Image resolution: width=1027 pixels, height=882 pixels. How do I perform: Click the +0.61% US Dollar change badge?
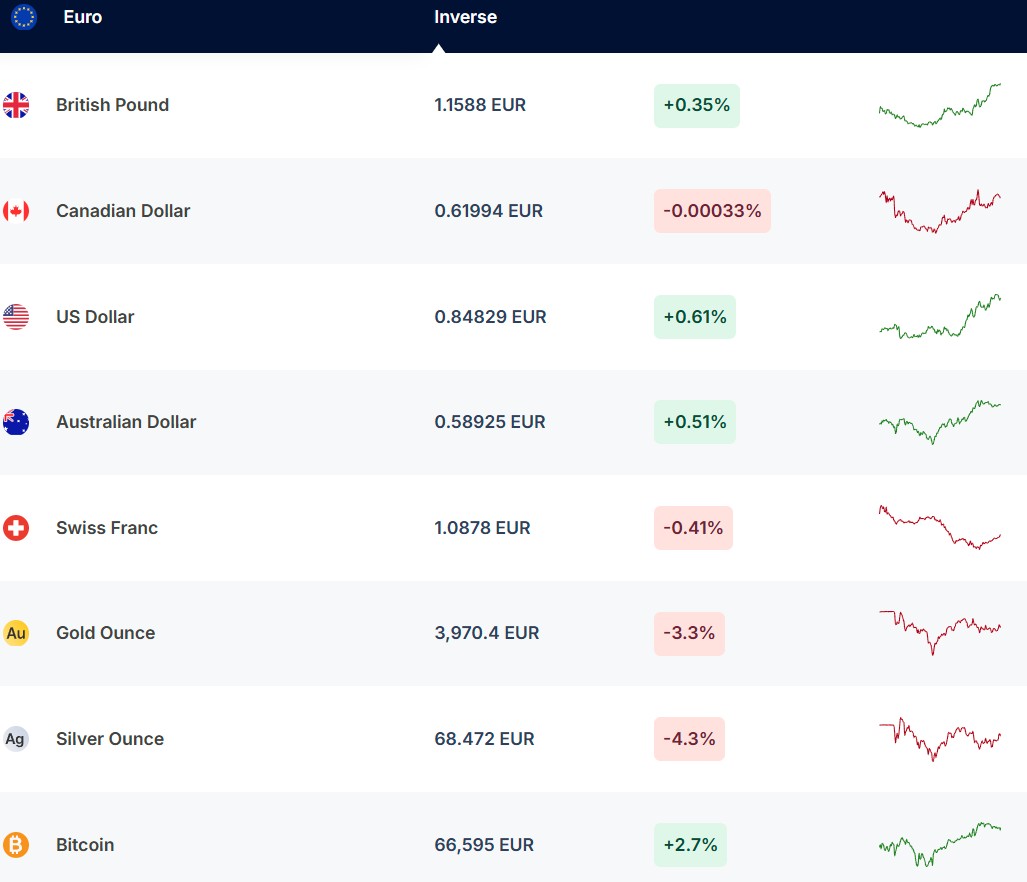pos(694,317)
